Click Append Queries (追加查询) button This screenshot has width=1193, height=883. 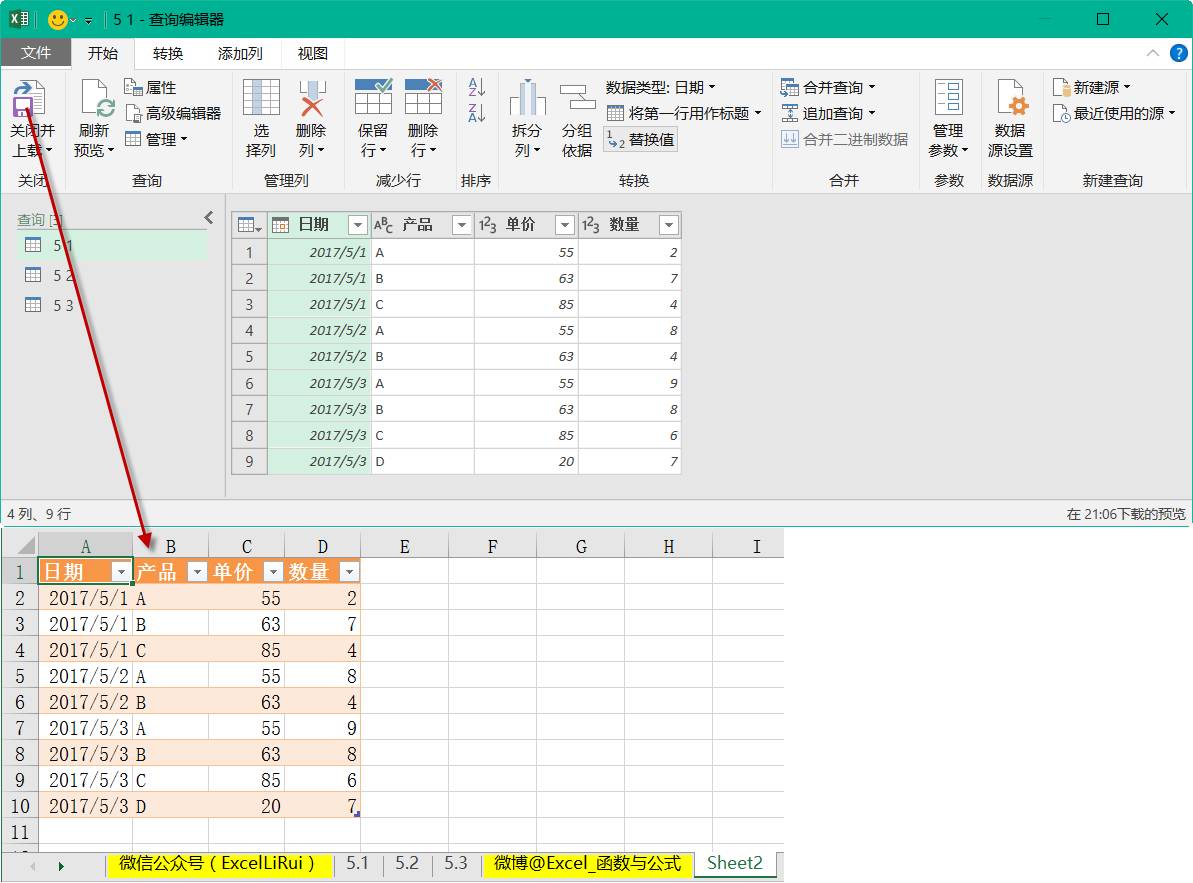(828, 113)
